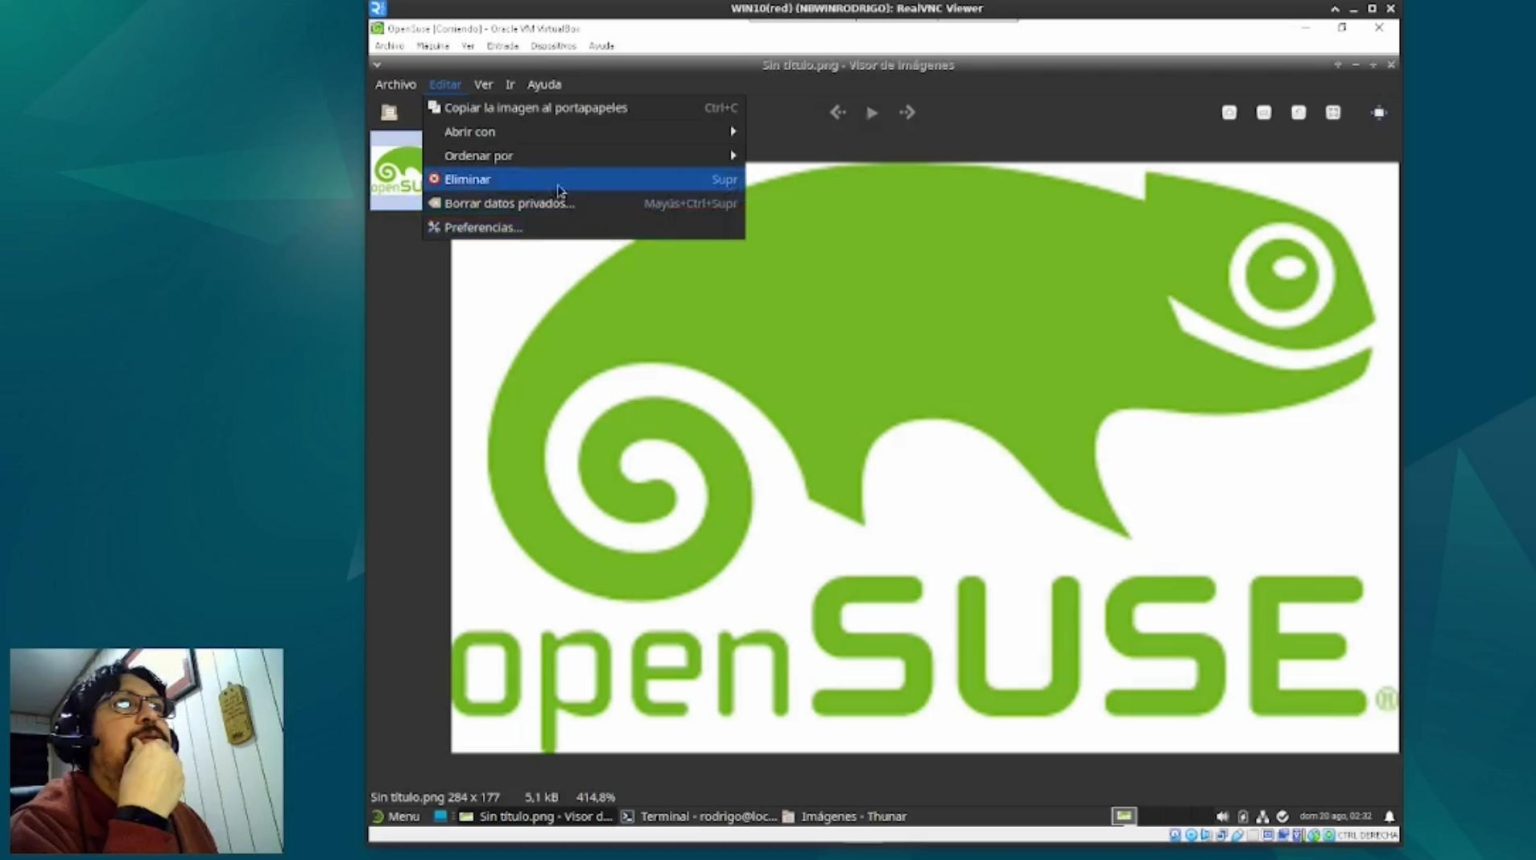Image resolution: width=1536 pixels, height=860 pixels.
Task: Open the file manager icon above the thumbnail pane
Action: (389, 112)
